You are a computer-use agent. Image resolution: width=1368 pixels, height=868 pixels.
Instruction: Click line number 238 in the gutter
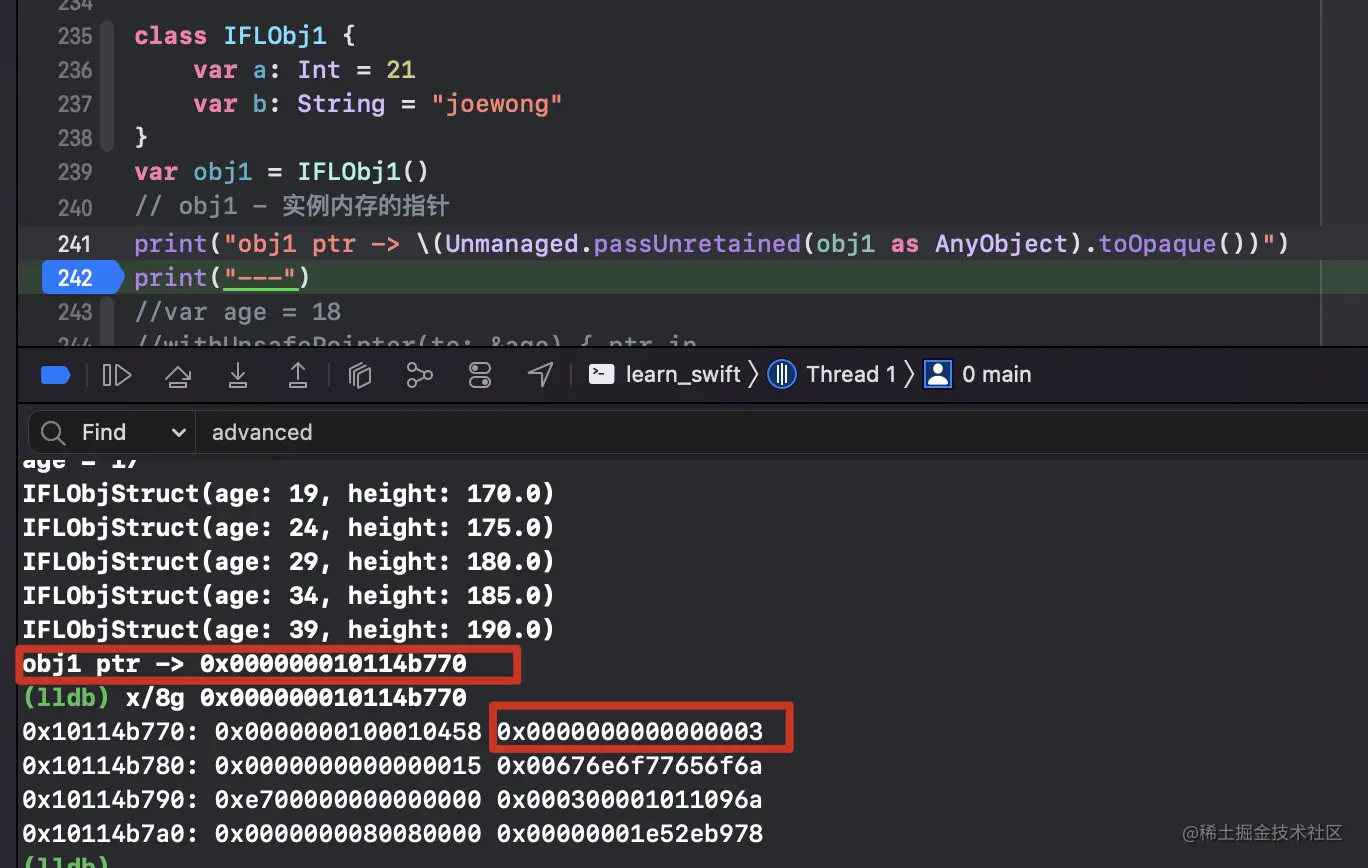coord(75,138)
